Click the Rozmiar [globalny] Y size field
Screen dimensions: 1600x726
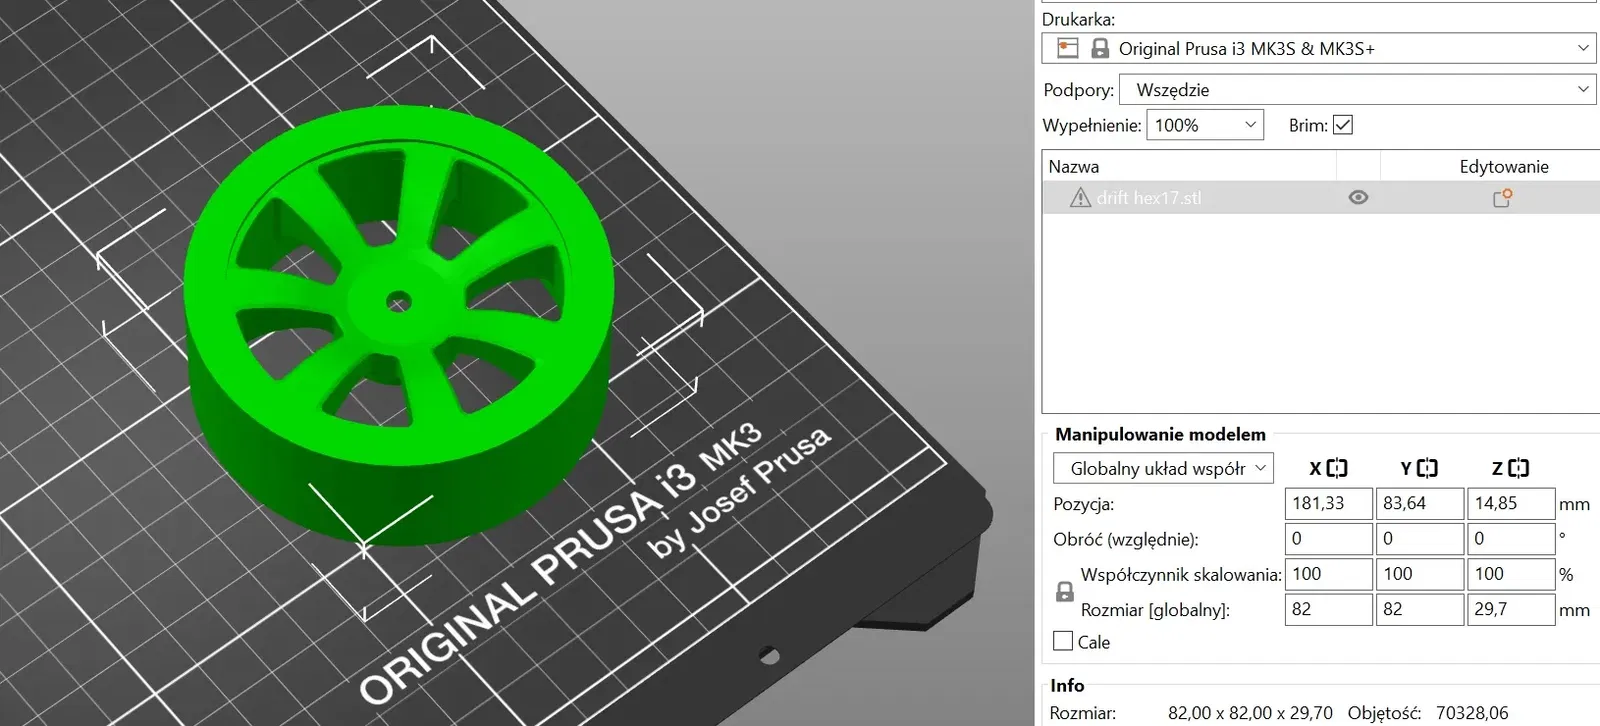pyautogui.click(x=1420, y=609)
